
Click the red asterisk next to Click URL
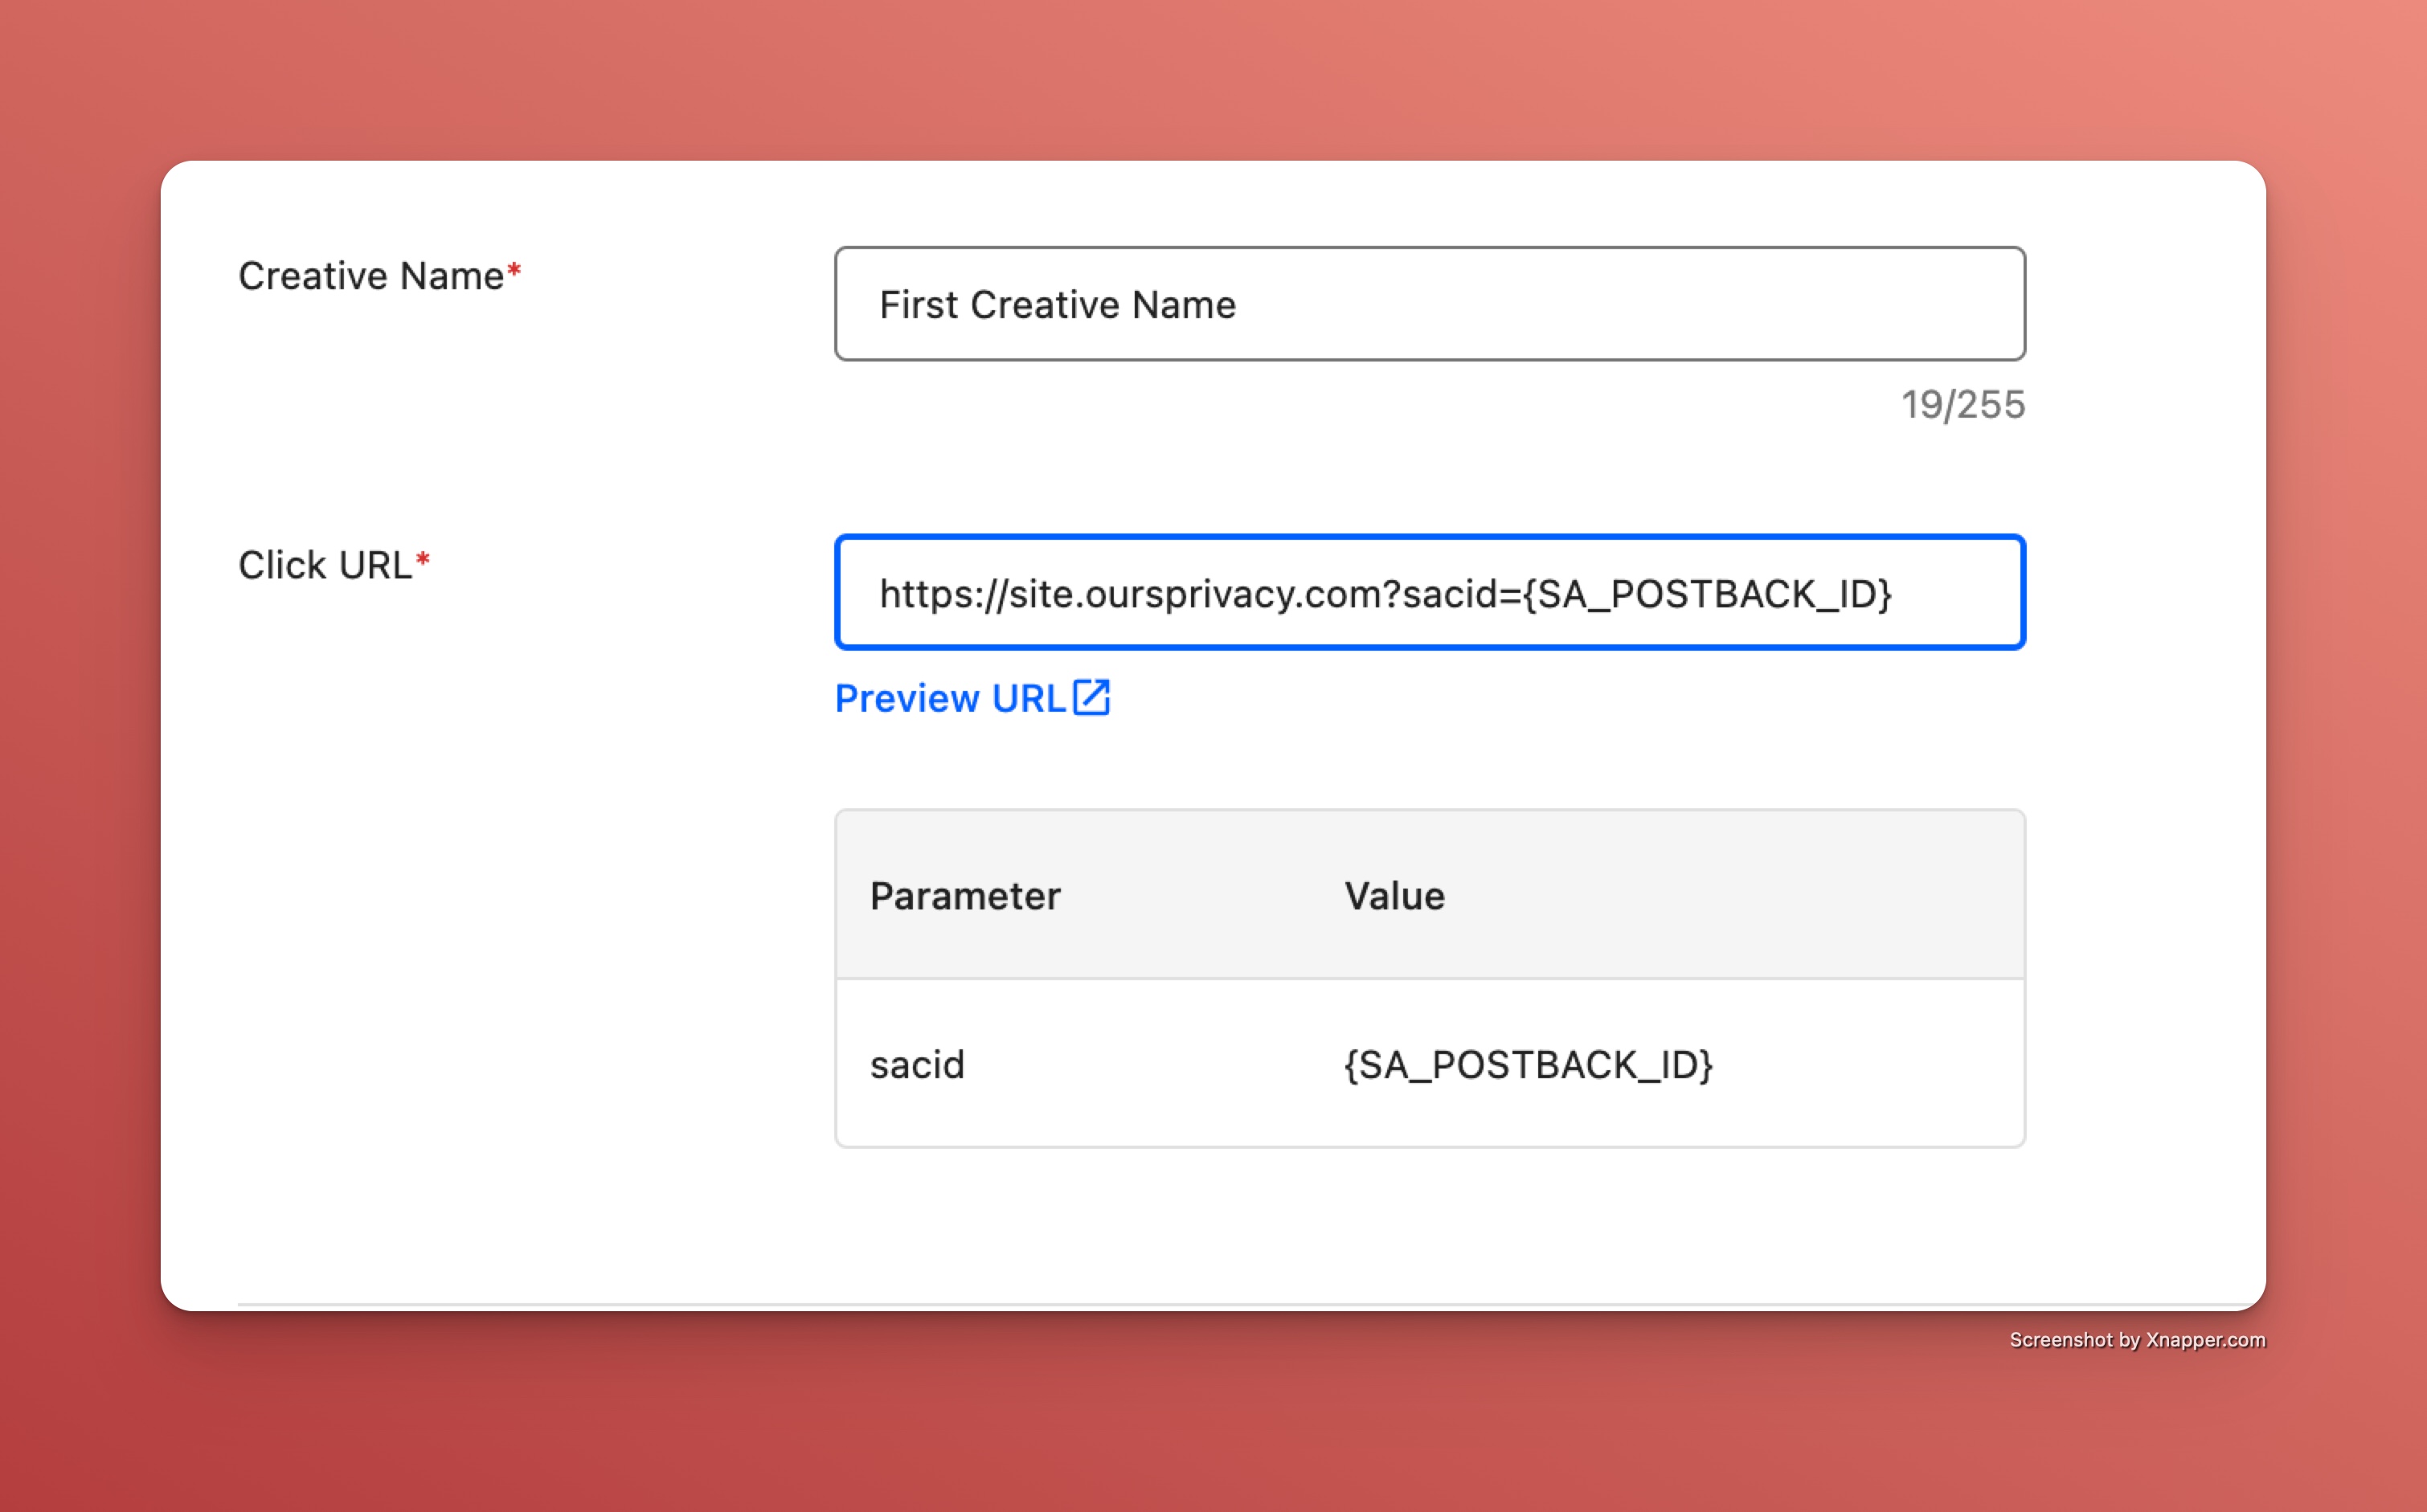423,559
